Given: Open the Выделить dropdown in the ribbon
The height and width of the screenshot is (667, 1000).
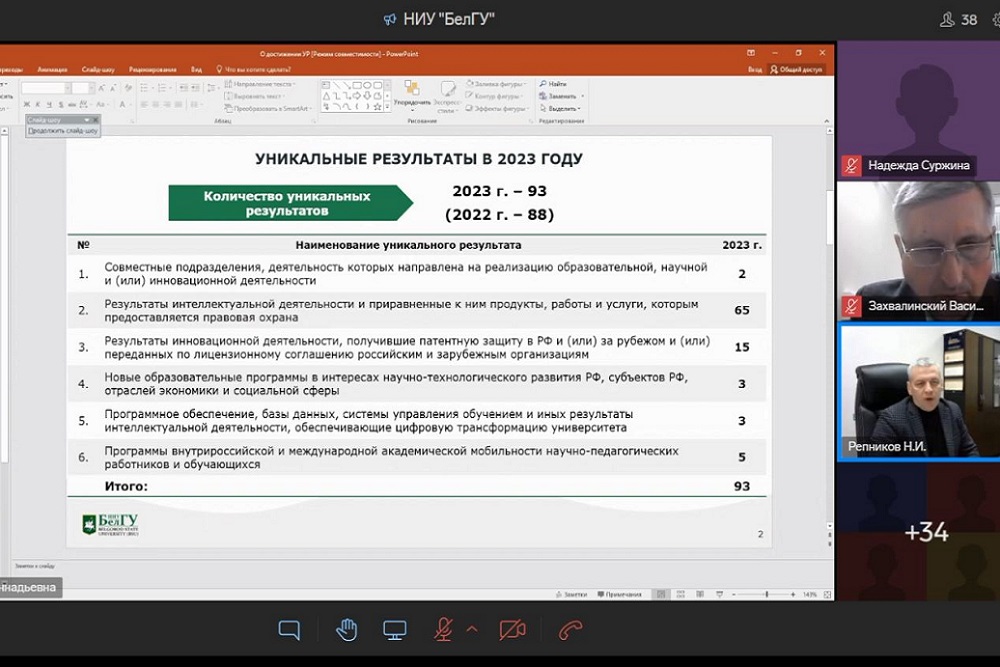Looking at the screenshot, I should [563, 108].
